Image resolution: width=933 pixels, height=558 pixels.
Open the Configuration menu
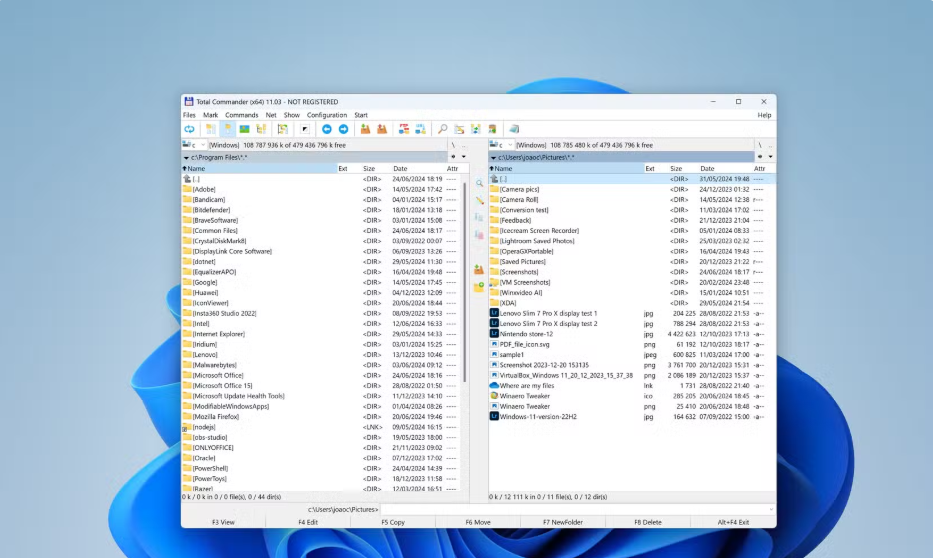327,115
